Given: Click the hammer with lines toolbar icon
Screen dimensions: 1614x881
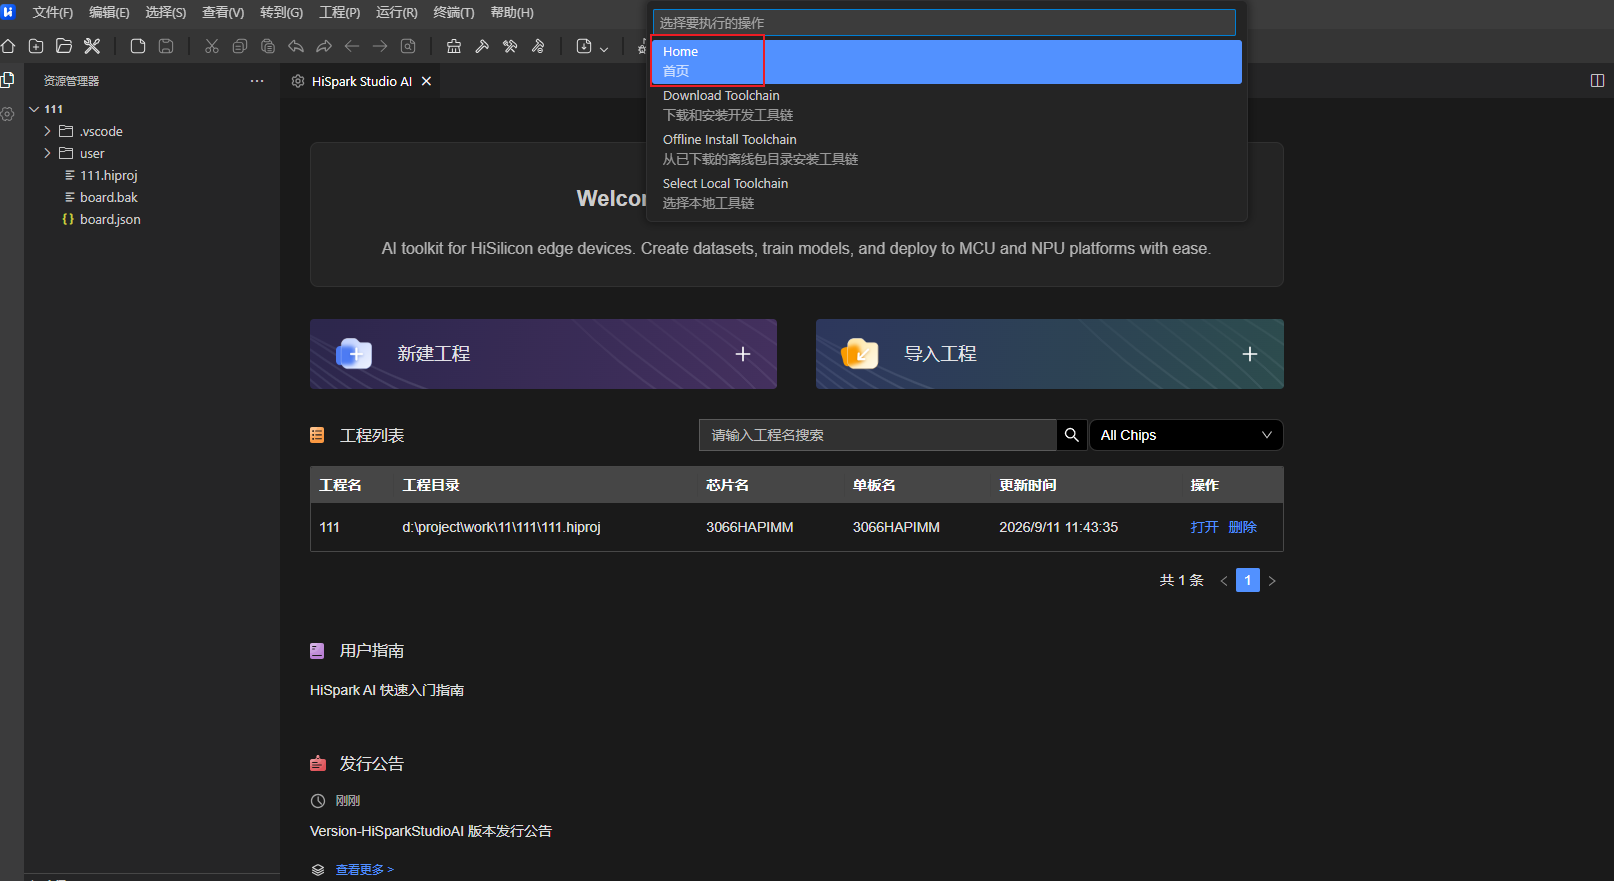Looking at the screenshot, I should tap(538, 46).
